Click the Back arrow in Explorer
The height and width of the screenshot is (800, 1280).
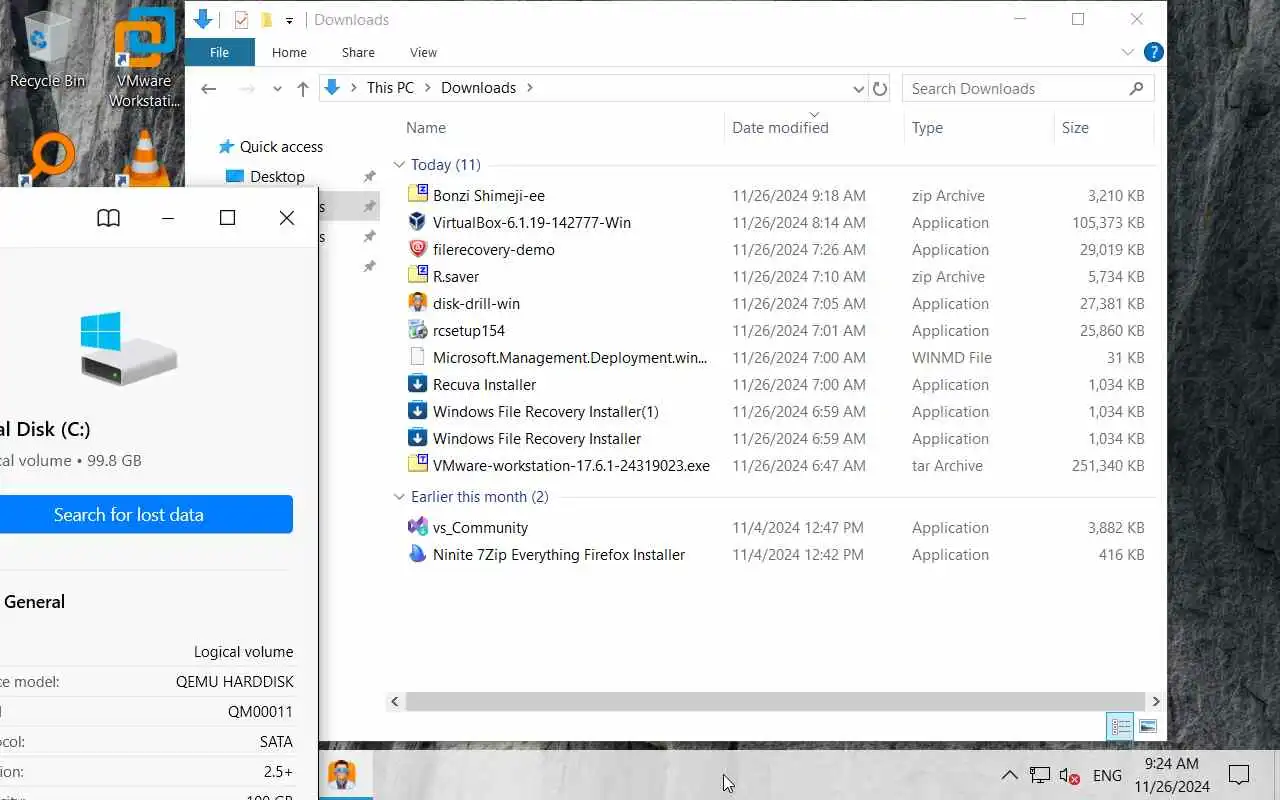tap(208, 88)
